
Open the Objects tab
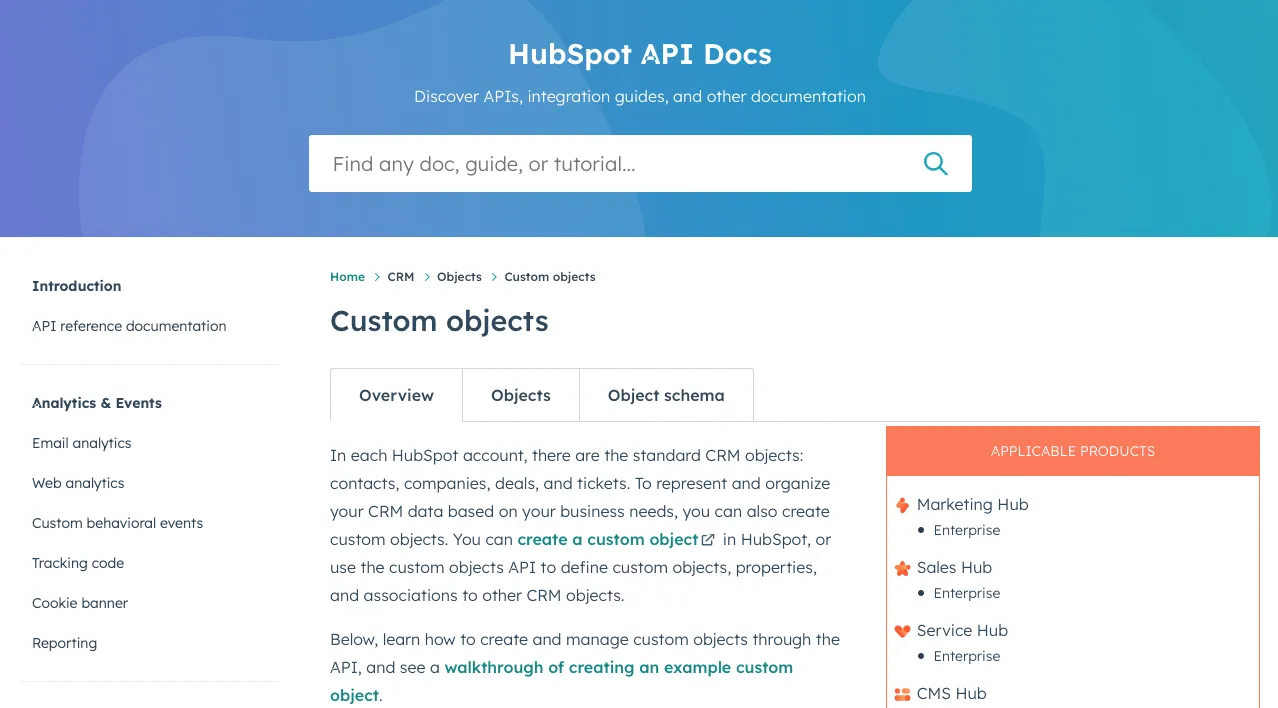(x=521, y=395)
